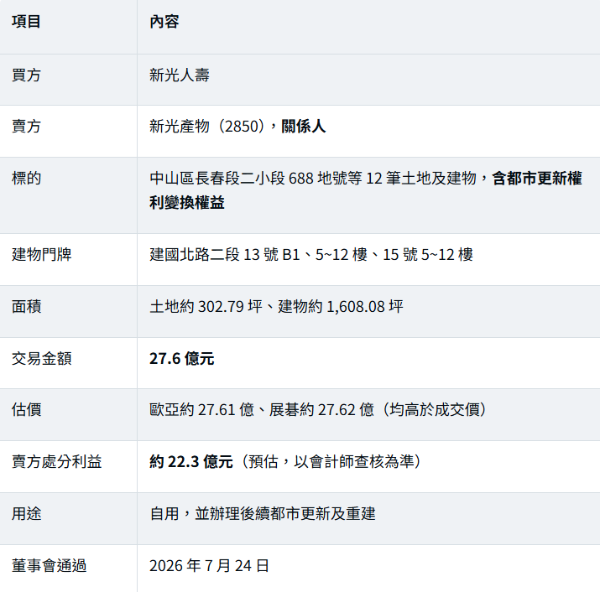
Task: Click the text '土地約 302.79 坪、建物約 1,608.08 坪'
Action: tap(276, 307)
